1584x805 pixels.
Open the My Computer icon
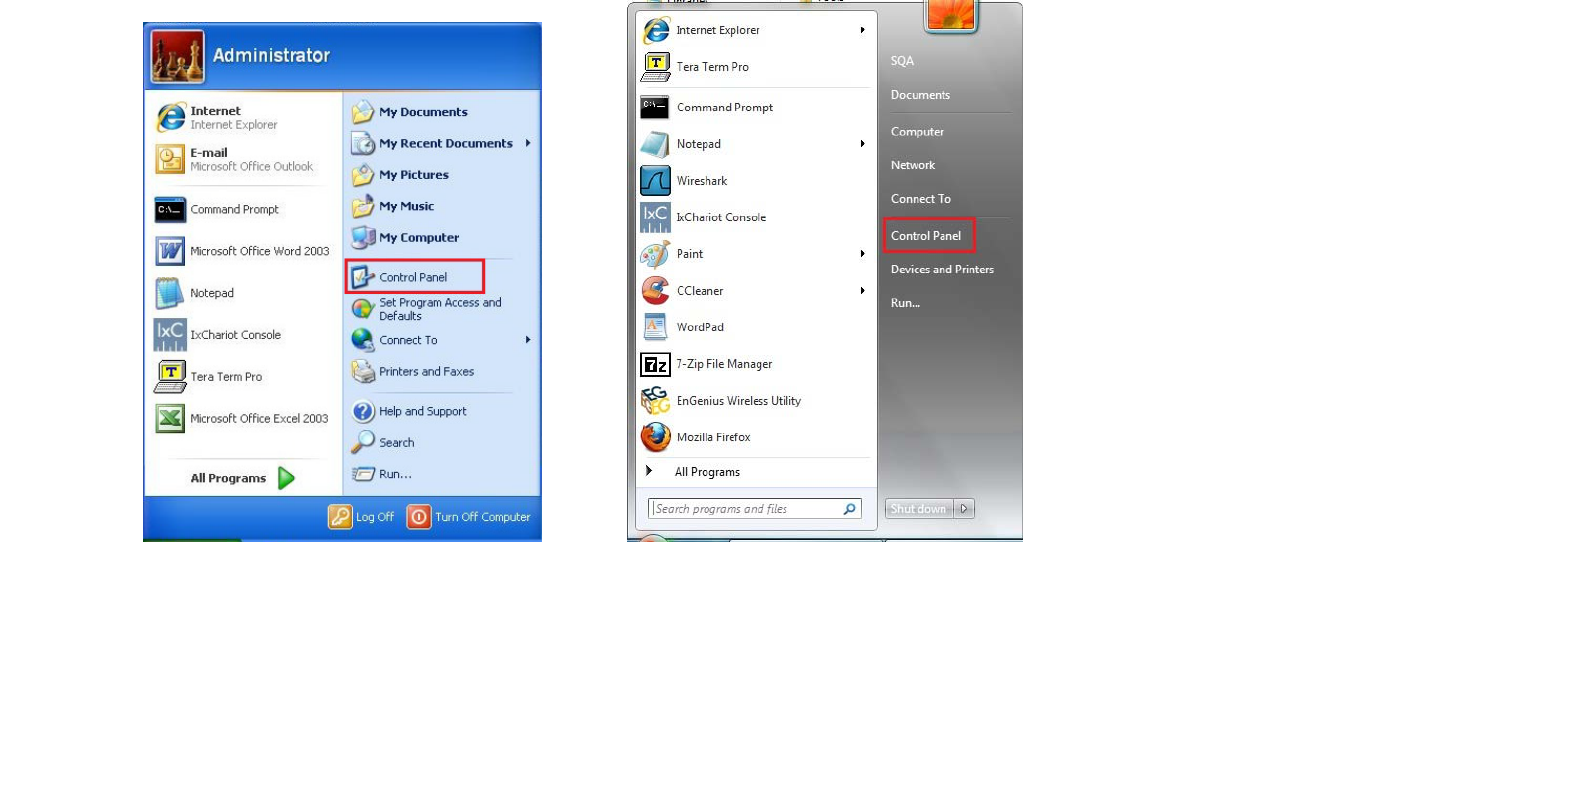pyautogui.click(x=363, y=238)
